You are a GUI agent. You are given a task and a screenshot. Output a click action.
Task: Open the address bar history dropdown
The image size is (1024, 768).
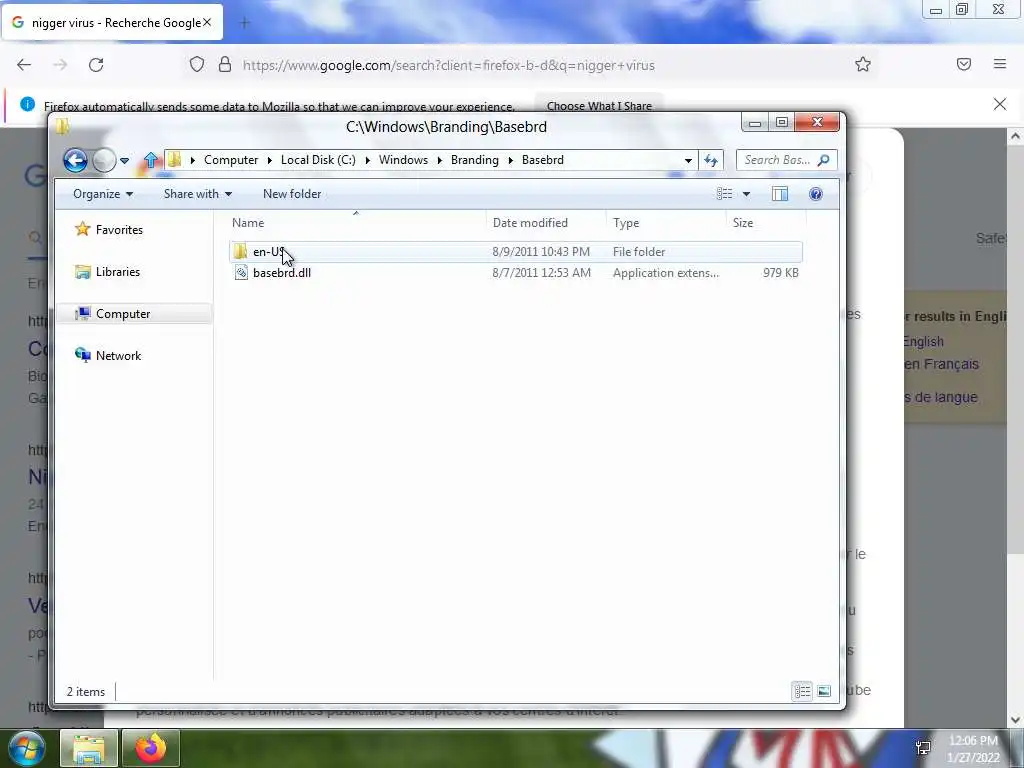(688, 161)
